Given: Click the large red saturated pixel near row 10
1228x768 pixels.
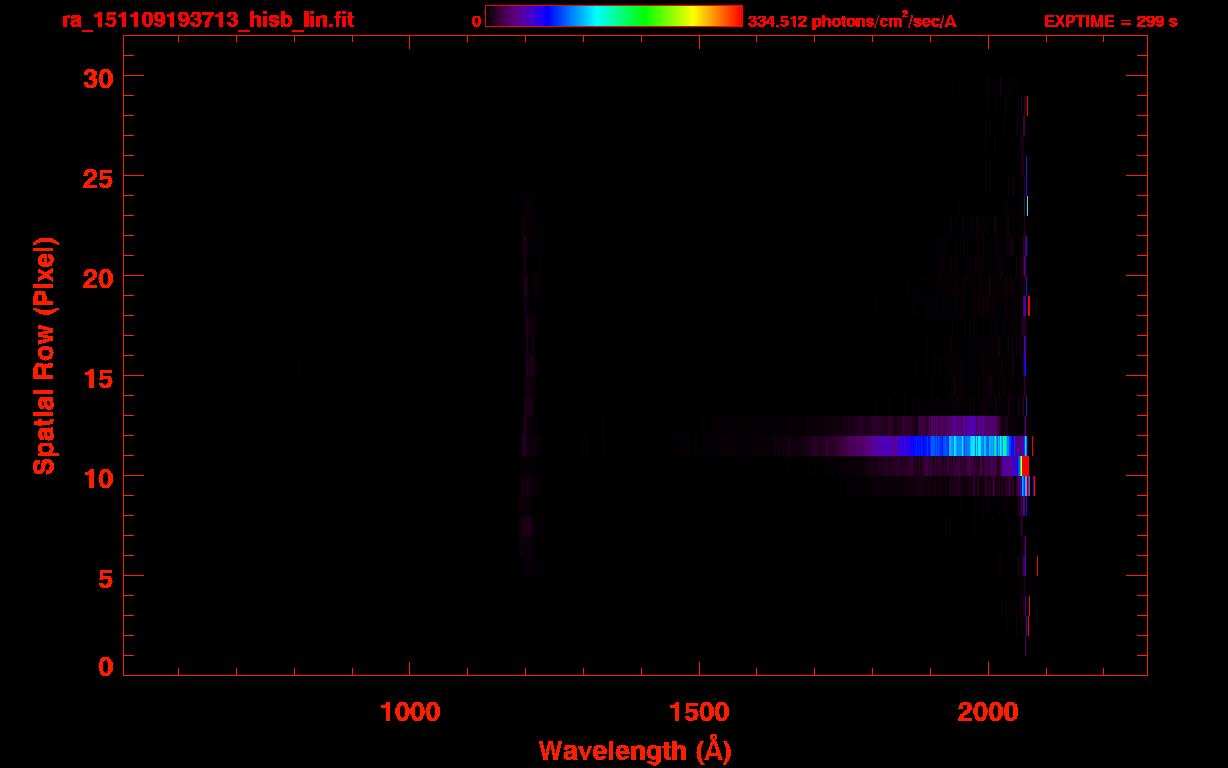Looking at the screenshot, I should [x=1024, y=466].
